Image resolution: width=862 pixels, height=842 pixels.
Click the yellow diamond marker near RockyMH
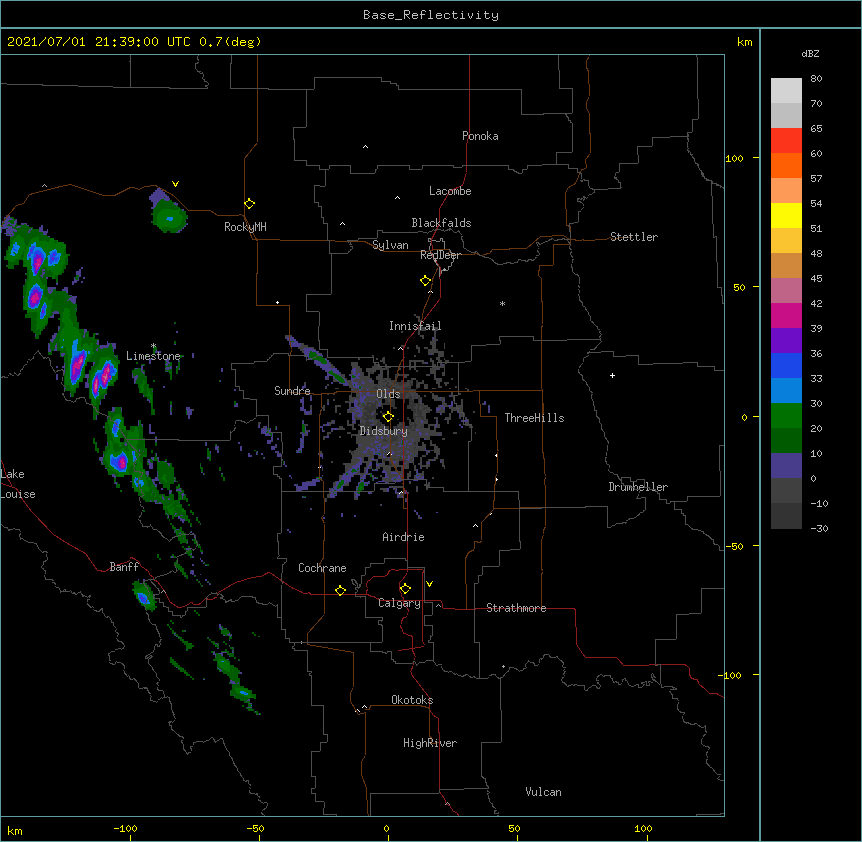pos(249,204)
